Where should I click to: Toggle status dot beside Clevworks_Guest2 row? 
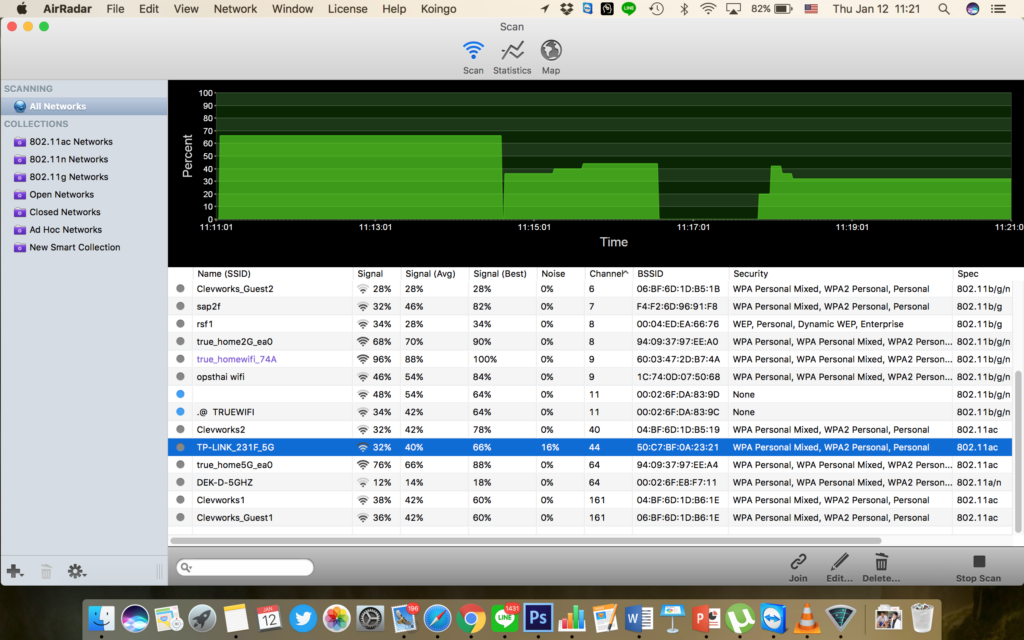180,289
